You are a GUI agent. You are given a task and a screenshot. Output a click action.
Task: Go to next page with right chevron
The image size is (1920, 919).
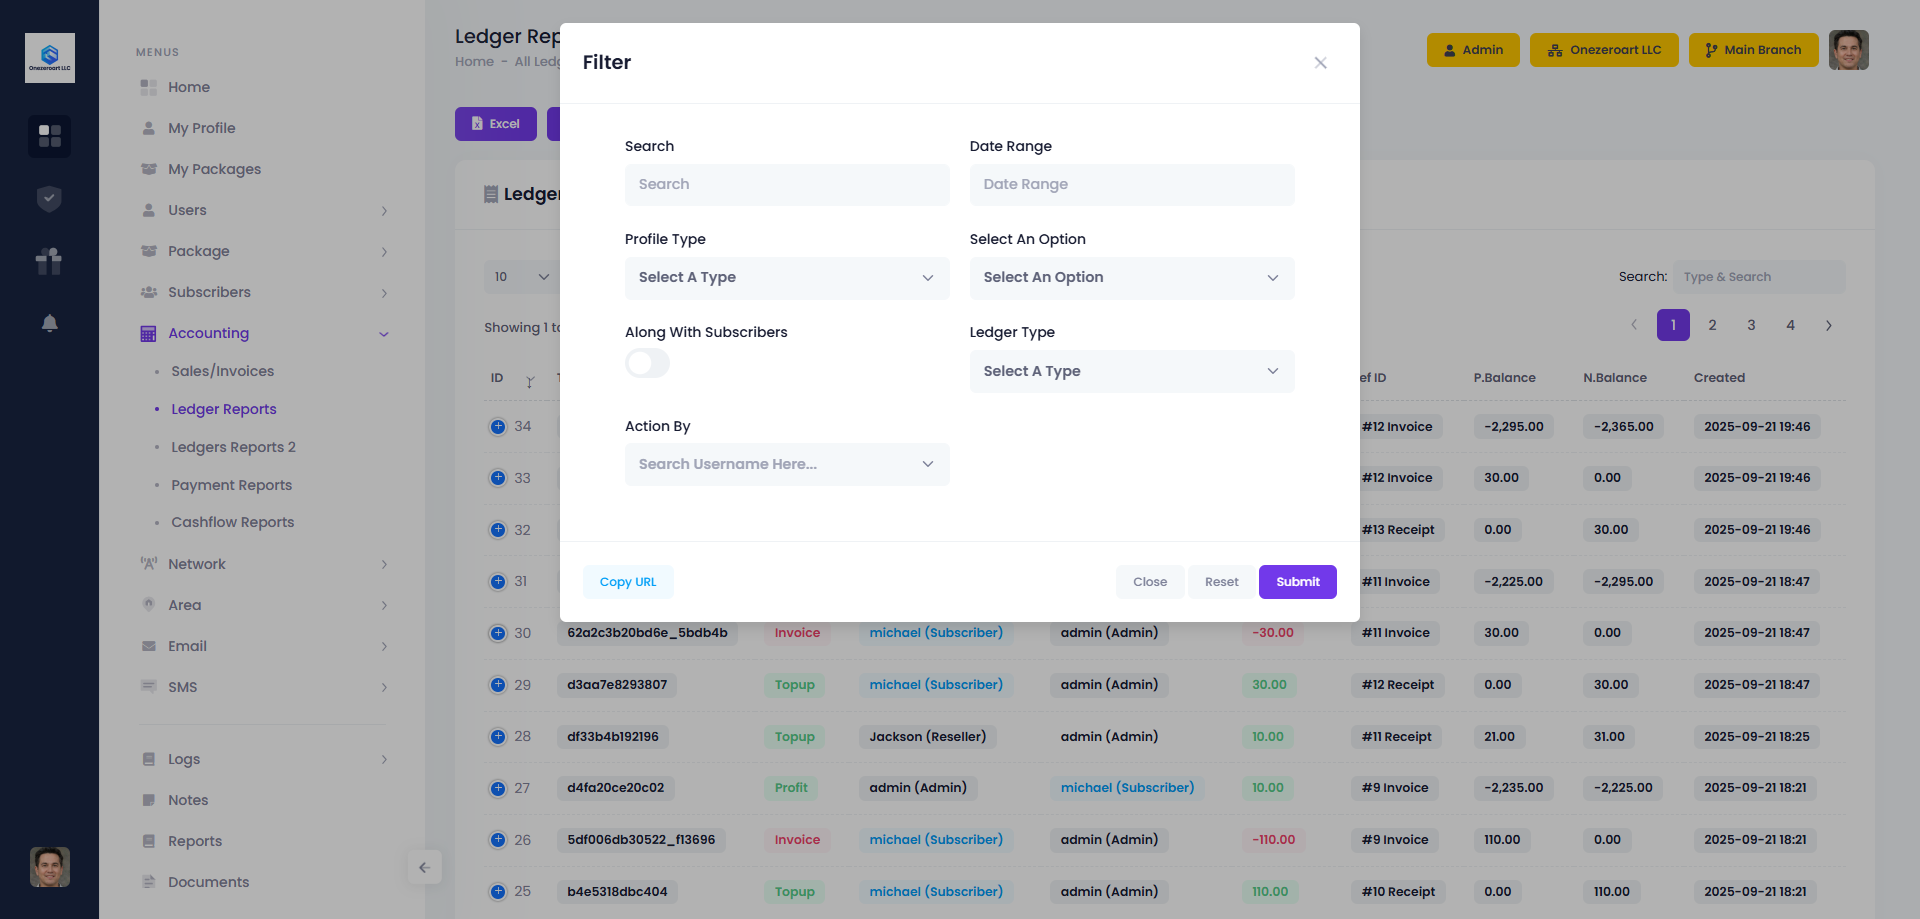pos(1828,325)
